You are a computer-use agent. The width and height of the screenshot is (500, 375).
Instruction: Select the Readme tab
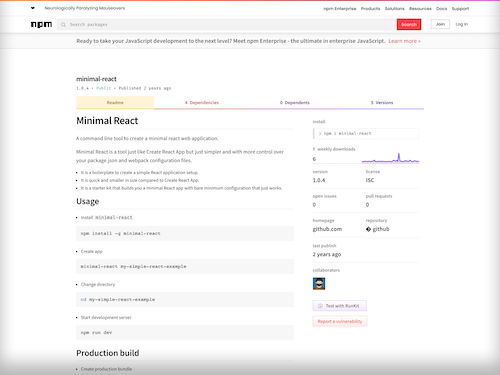coord(115,103)
